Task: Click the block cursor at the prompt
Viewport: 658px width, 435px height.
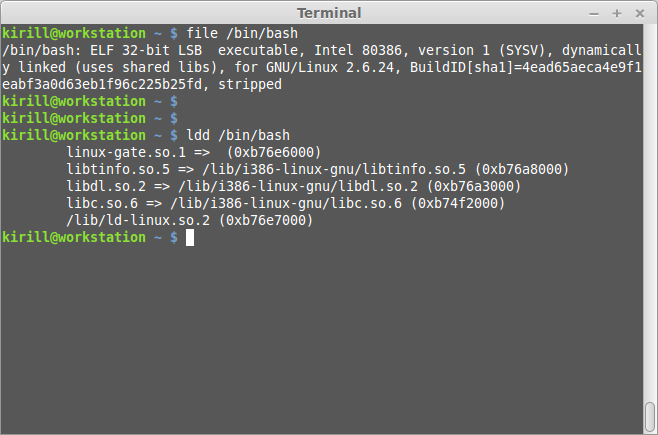Action: pyautogui.click(x=190, y=238)
